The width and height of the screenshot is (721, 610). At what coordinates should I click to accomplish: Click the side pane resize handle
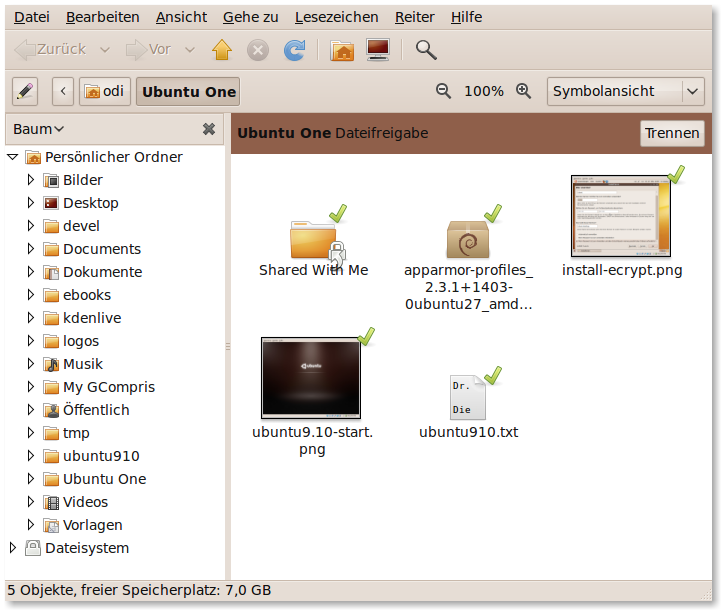228,346
